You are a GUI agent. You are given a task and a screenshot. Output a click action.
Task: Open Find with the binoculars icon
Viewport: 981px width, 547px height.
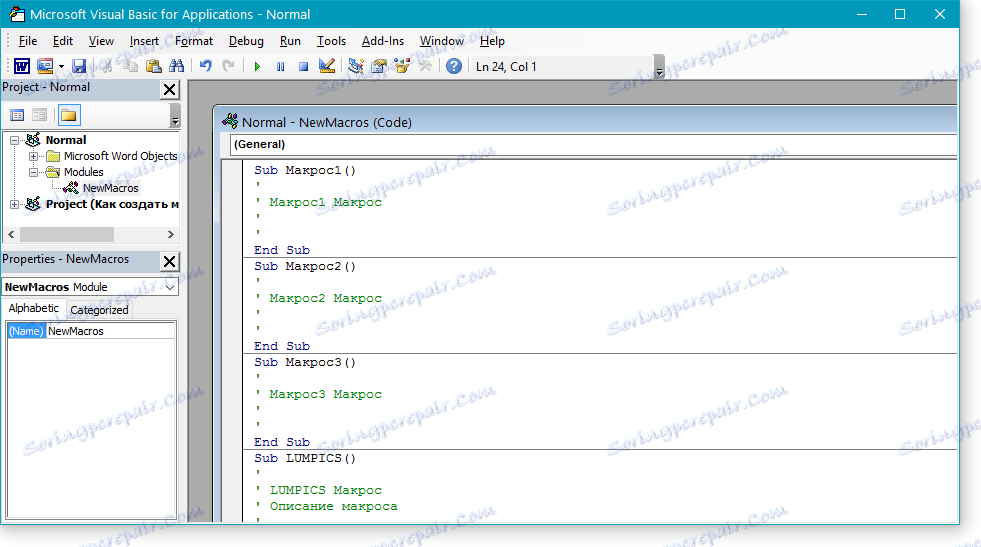(x=176, y=67)
